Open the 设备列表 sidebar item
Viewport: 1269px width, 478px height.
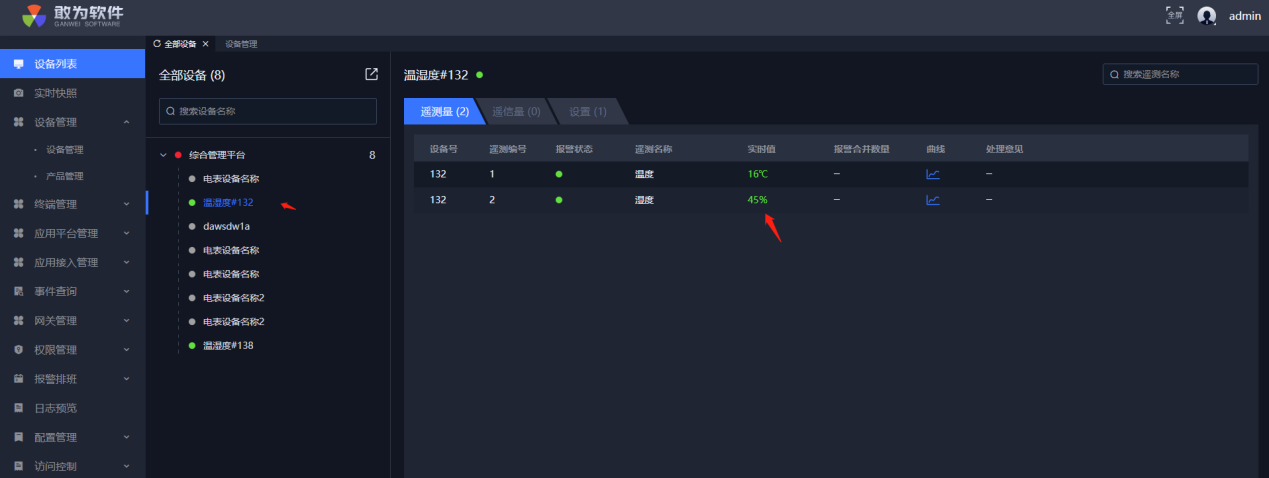click(x=72, y=64)
